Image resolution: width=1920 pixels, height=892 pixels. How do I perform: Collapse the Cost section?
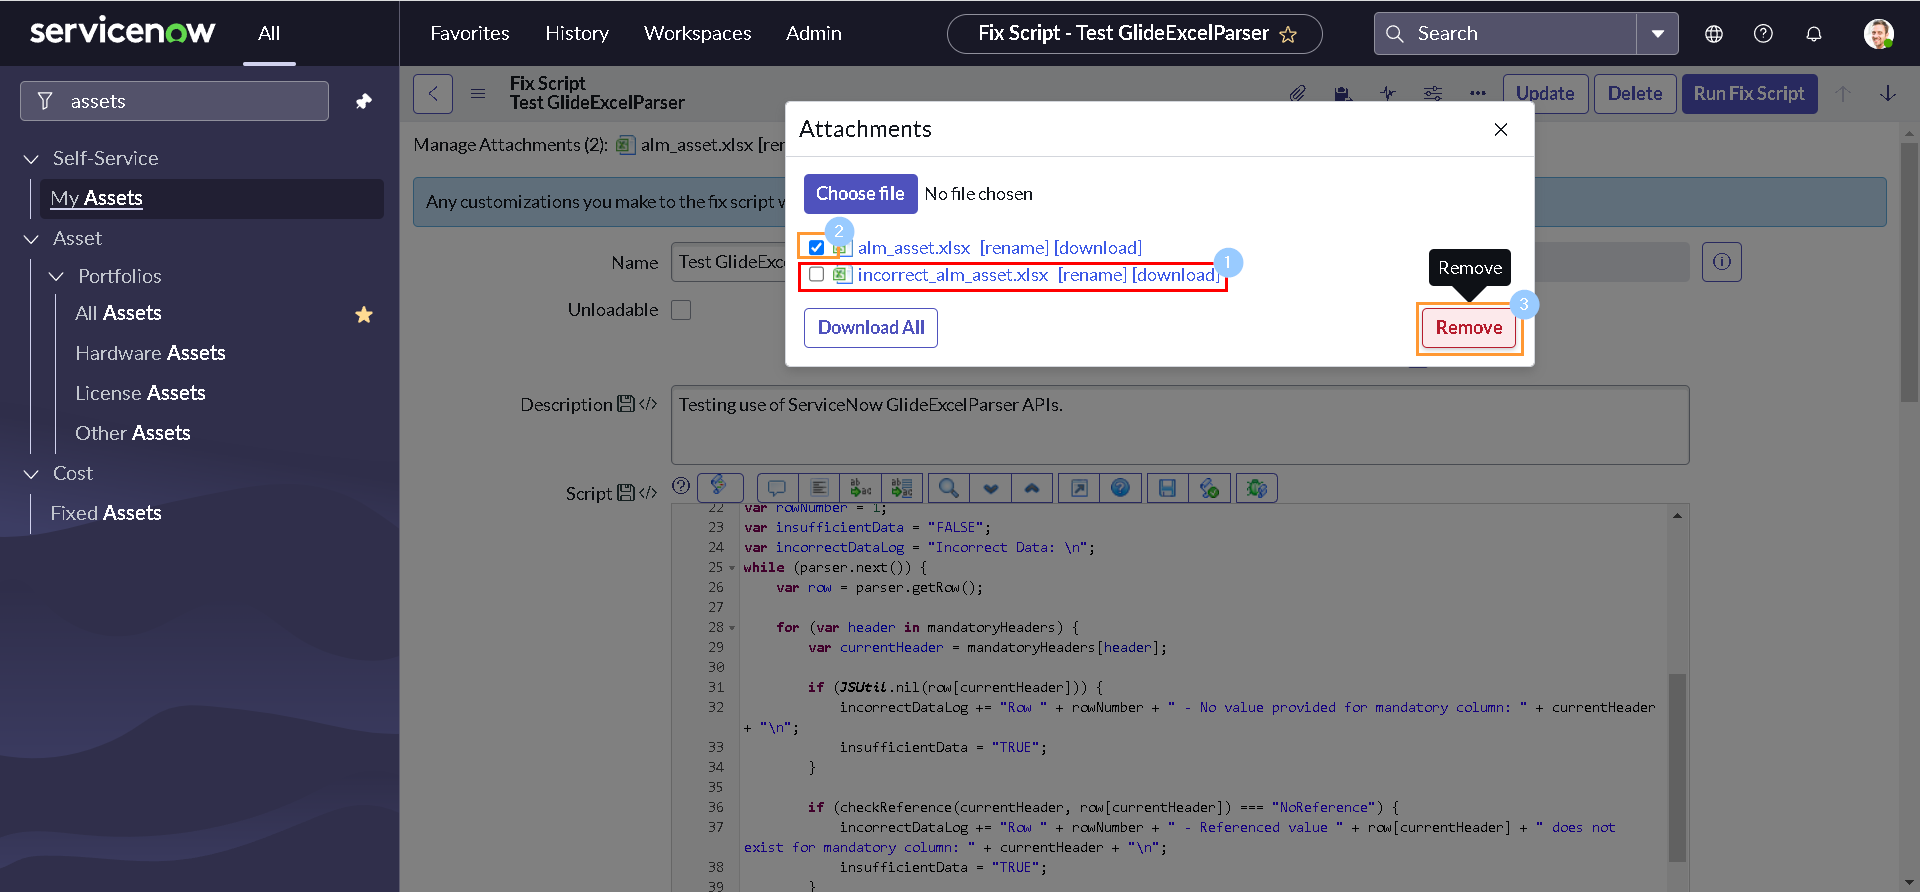tap(32, 474)
